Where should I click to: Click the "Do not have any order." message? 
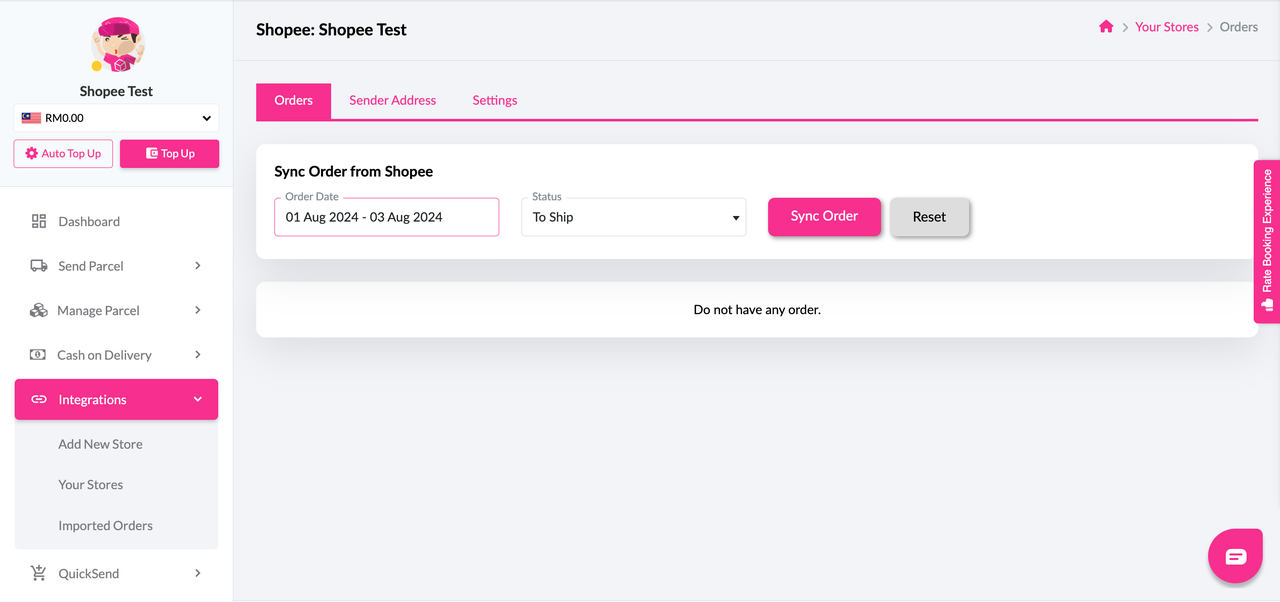pyautogui.click(x=757, y=310)
